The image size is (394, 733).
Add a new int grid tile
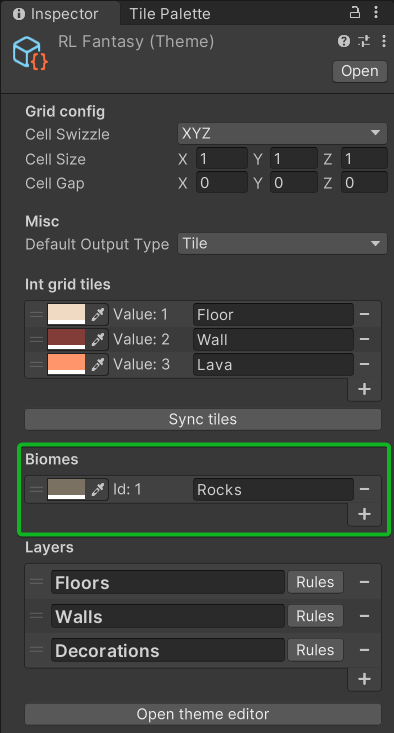tap(364, 389)
